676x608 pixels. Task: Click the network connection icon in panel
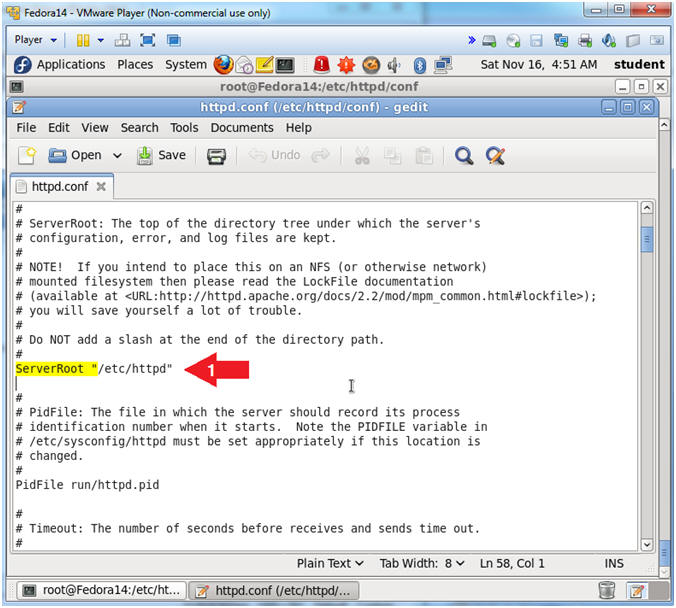coord(443,65)
